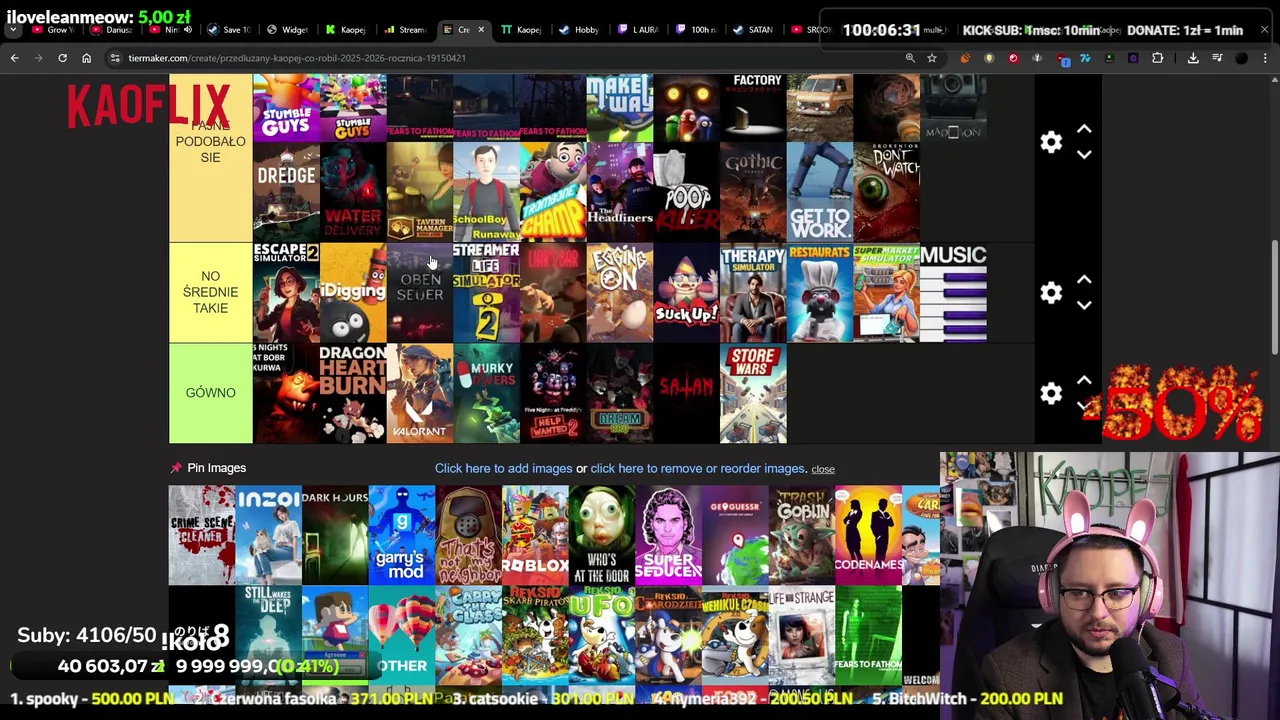This screenshot has width=1280, height=720.
Task: Open the browser downloads icon
Action: click(1193, 58)
